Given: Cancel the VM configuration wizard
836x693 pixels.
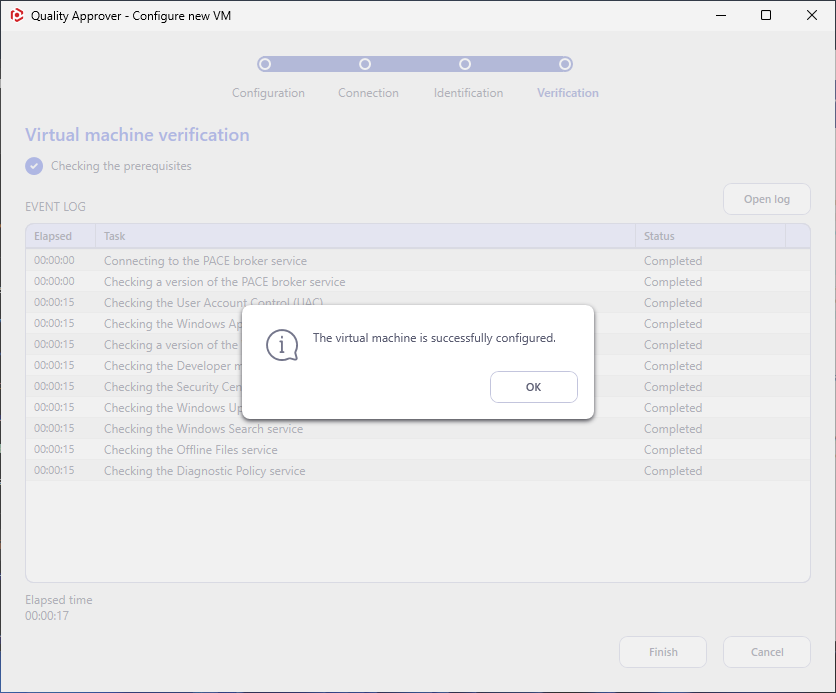Looking at the screenshot, I should (767, 652).
